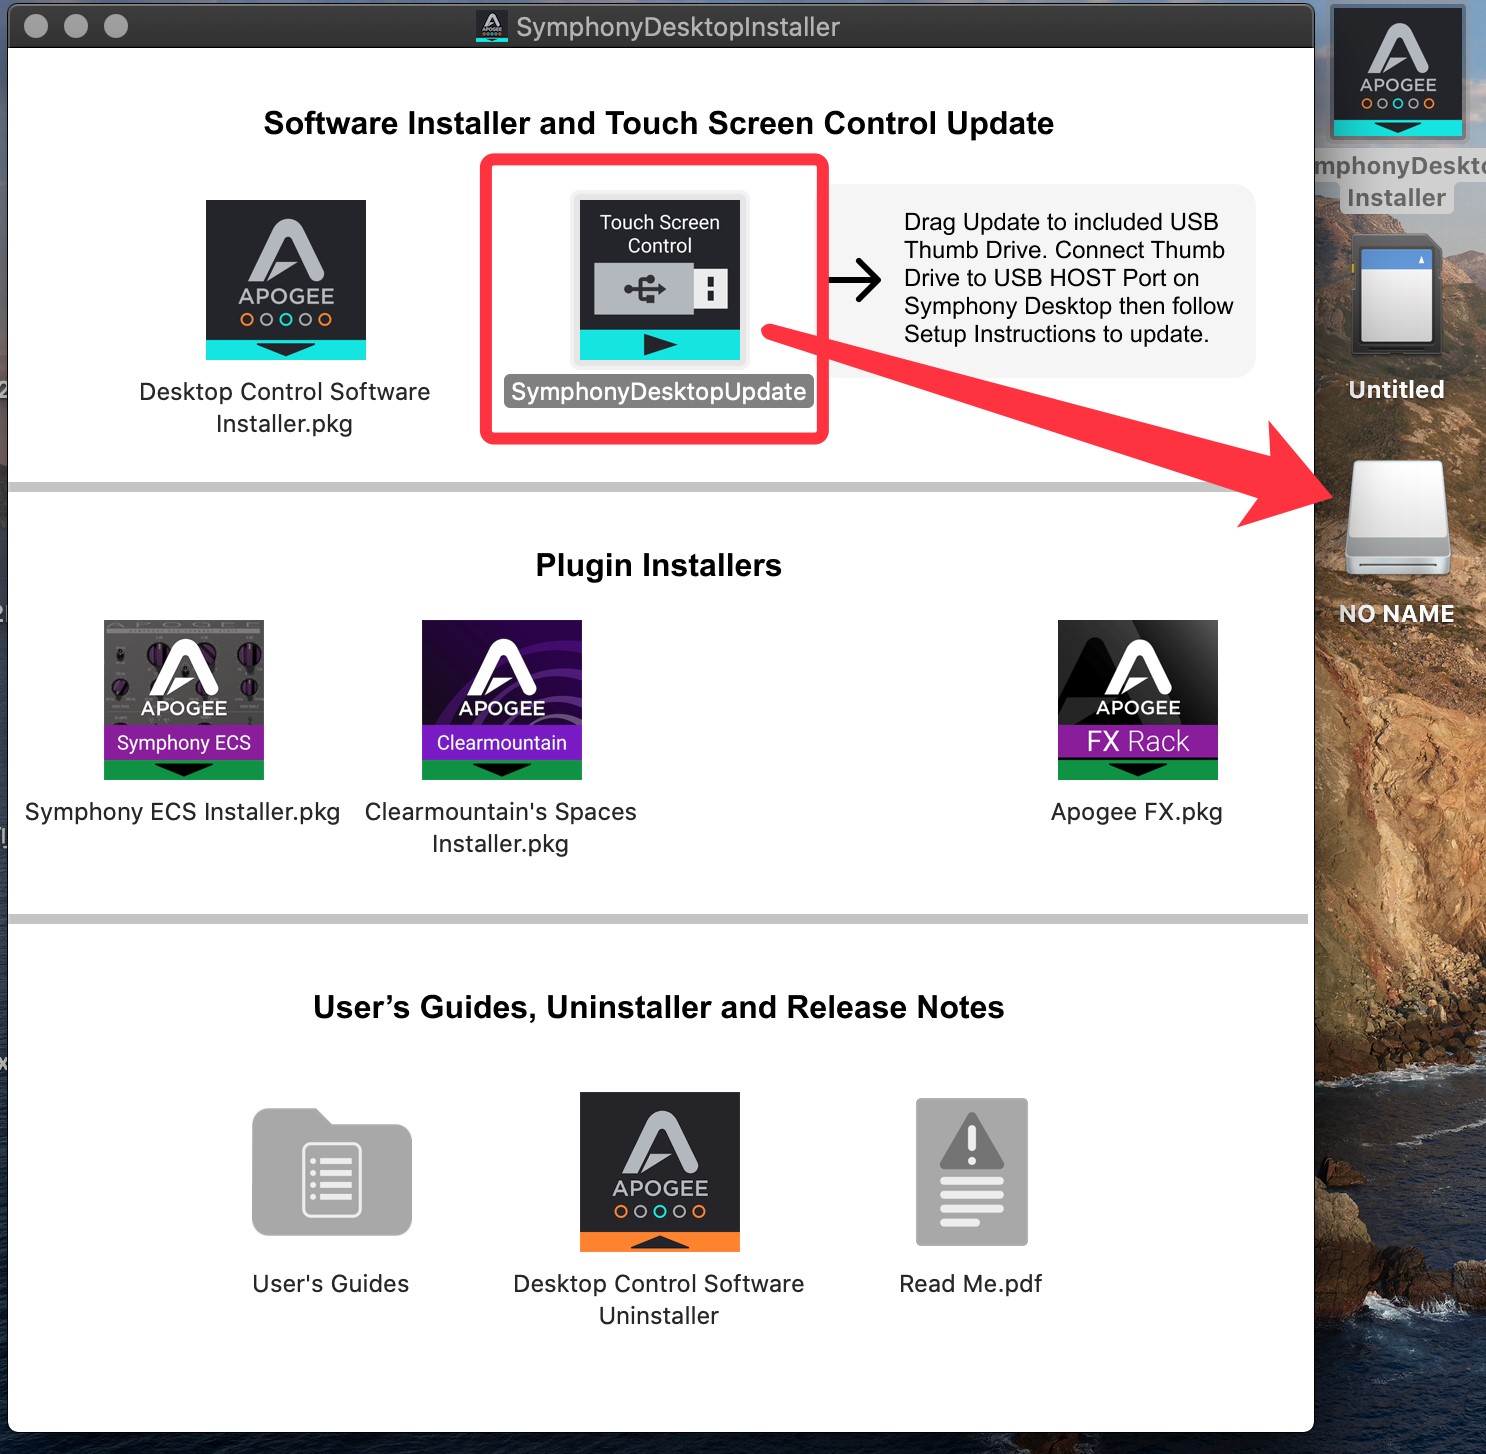The image size is (1486, 1454).
Task: Open the Symphony ECS Installer package icon
Action: [x=184, y=700]
